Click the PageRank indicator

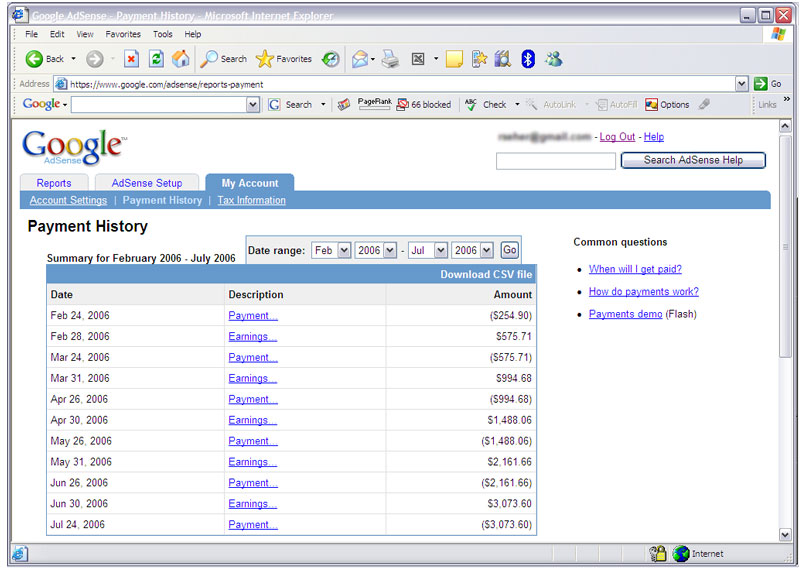click(x=374, y=104)
